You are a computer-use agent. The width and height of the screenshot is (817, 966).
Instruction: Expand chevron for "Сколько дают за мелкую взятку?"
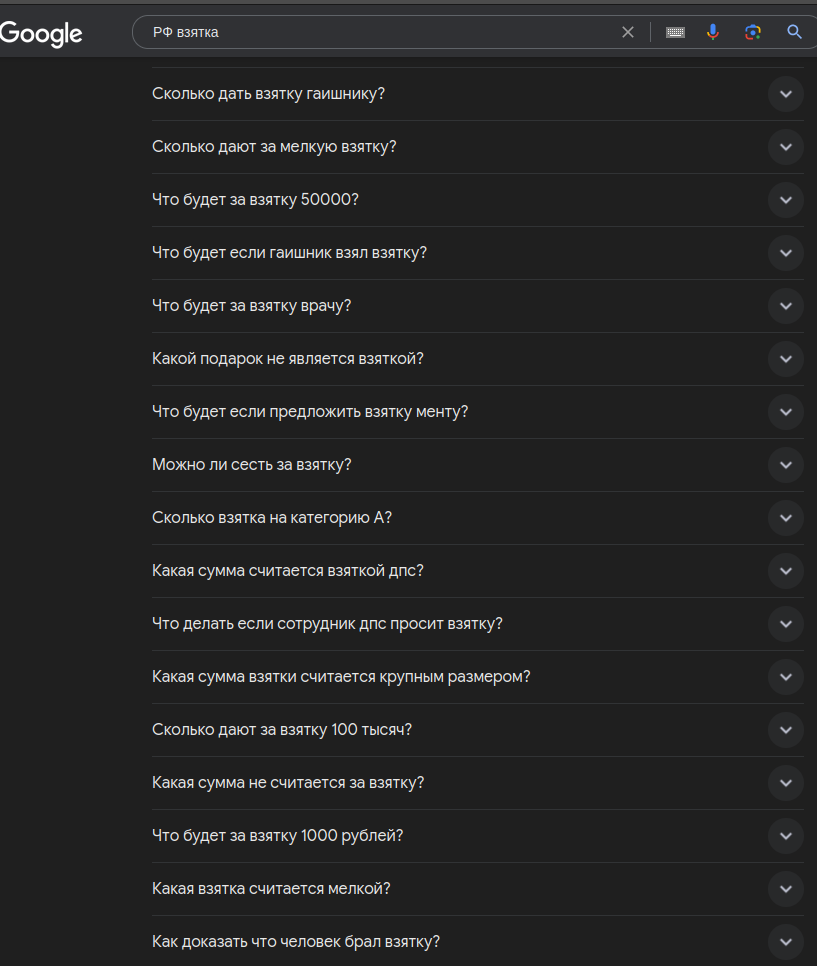pyautogui.click(x=786, y=147)
